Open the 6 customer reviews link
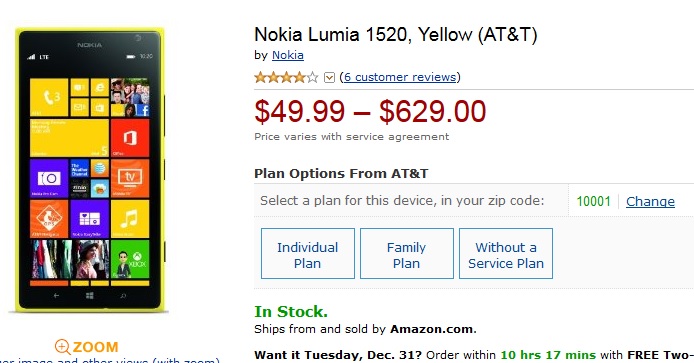Viewport: 694px width, 363px height. (400, 77)
